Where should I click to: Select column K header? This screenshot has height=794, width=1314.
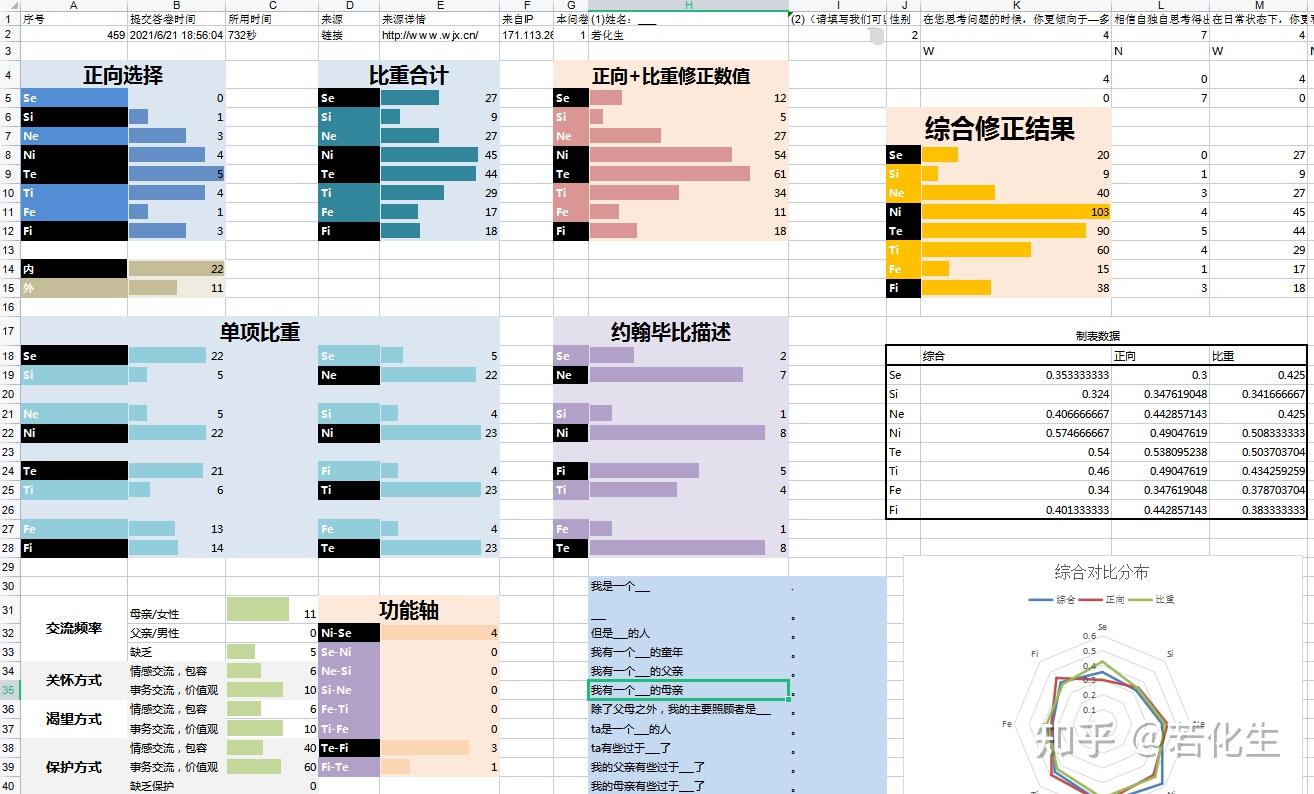[x=1015, y=5]
